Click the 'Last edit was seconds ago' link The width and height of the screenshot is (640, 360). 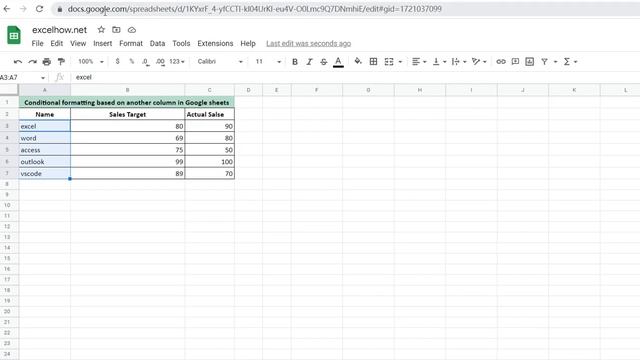[x=309, y=43]
